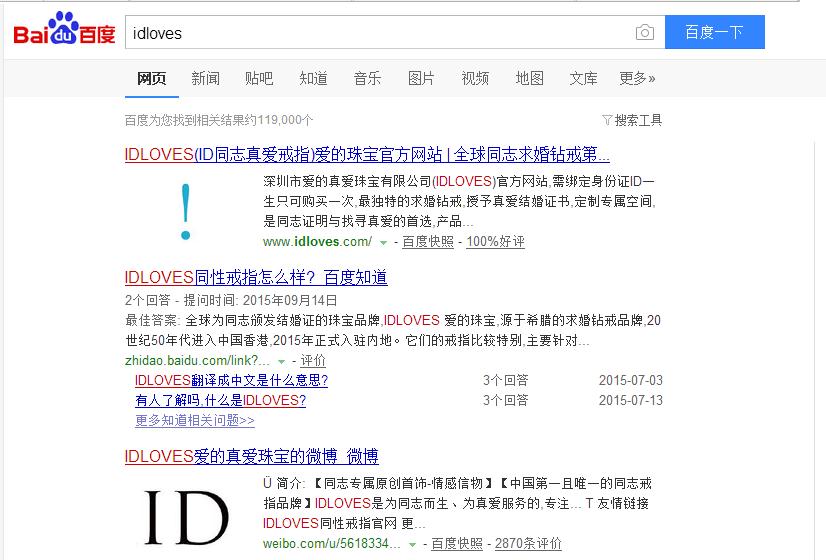
Task: Switch to the 文库 tab
Action: 583,78
